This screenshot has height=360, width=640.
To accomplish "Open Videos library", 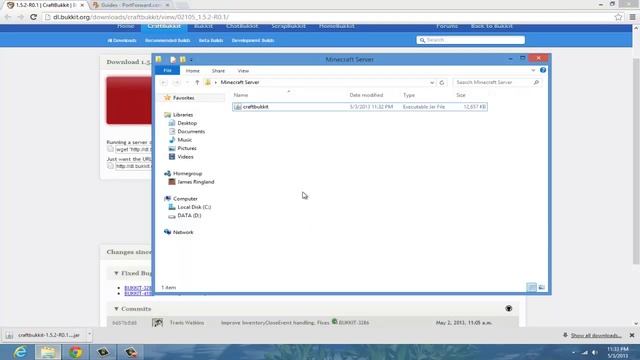I will 185,157.
